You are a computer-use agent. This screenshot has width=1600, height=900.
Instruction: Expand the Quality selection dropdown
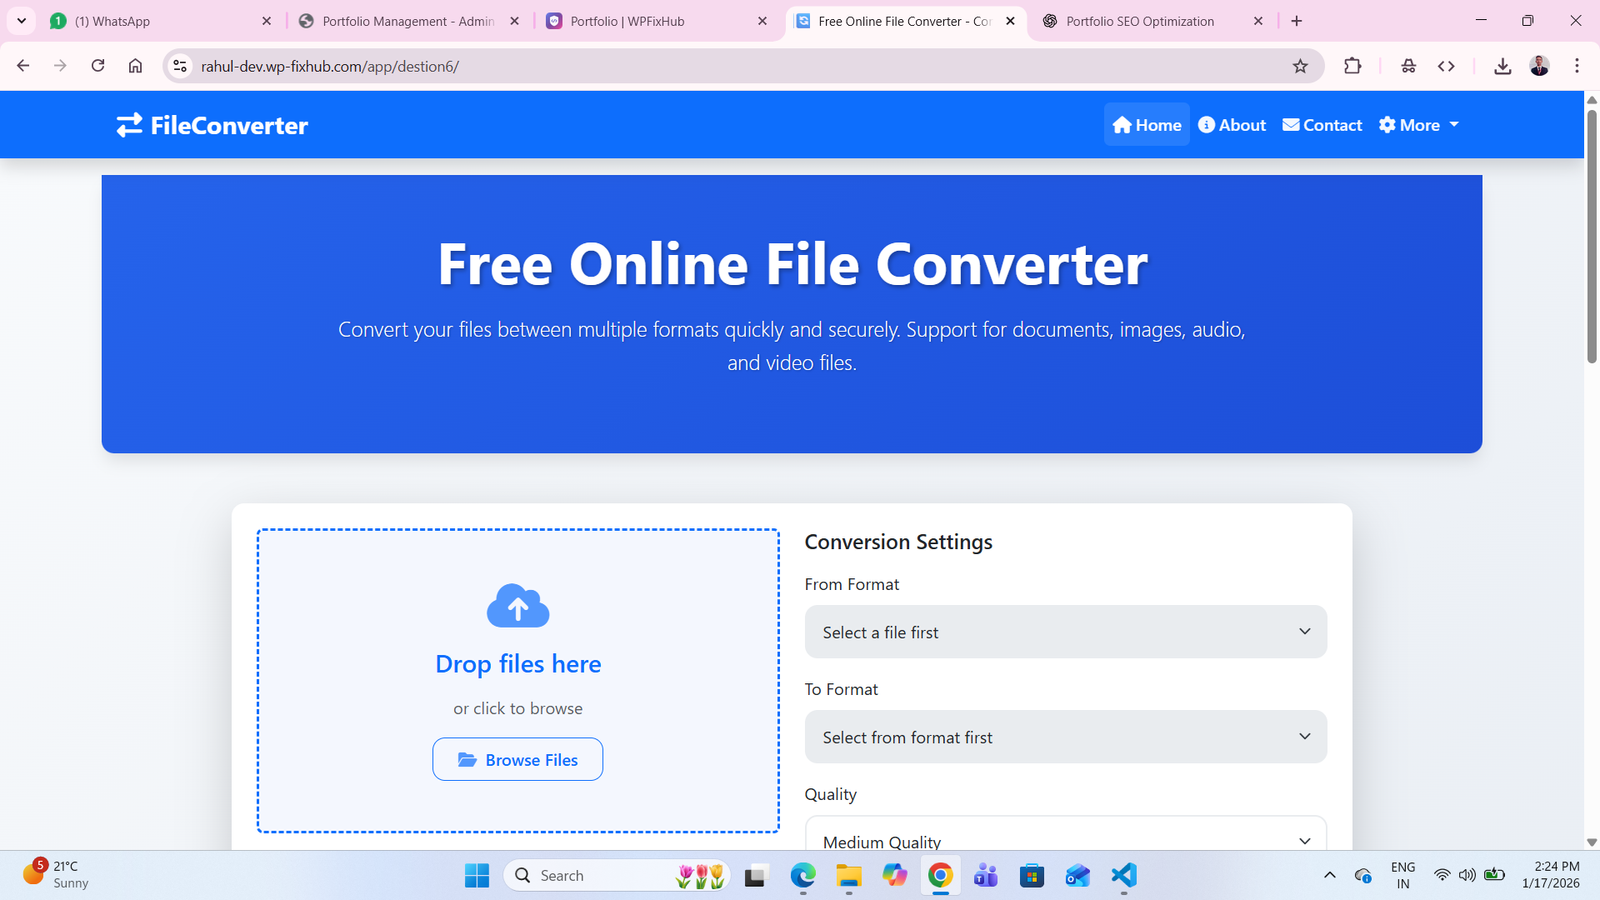(x=1065, y=840)
